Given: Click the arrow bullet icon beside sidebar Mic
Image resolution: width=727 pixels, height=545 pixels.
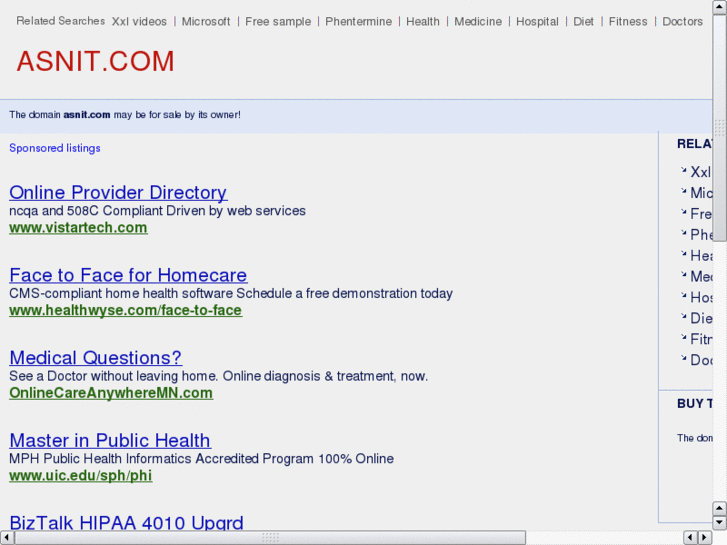Looking at the screenshot, I should pos(683,191).
